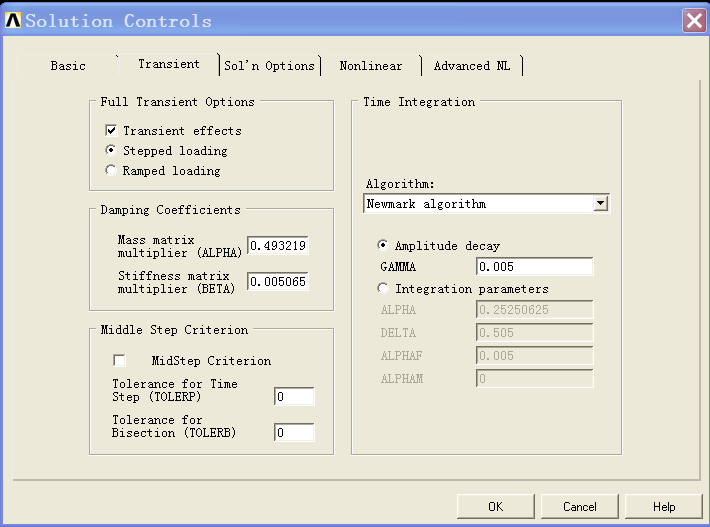Screen dimensions: 710x527
Task: Click the Mass matrix multiplier ALPHA field
Action: [x=277, y=246]
